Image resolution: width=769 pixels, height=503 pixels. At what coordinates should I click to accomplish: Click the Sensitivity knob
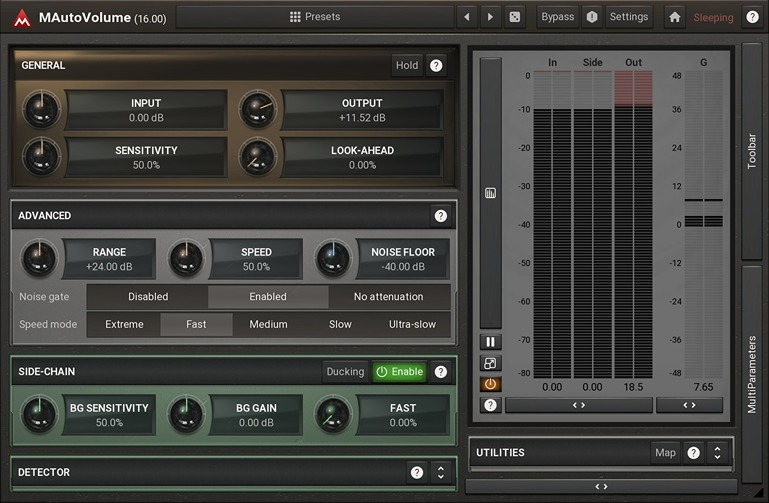[x=40, y=157]
